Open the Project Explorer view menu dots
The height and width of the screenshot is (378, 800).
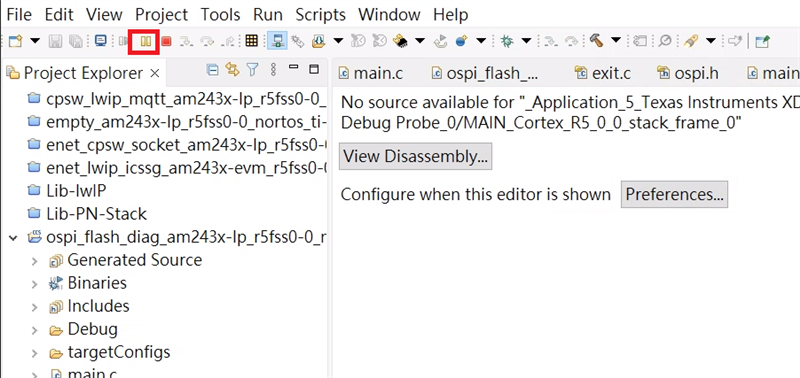coord(273,69)
